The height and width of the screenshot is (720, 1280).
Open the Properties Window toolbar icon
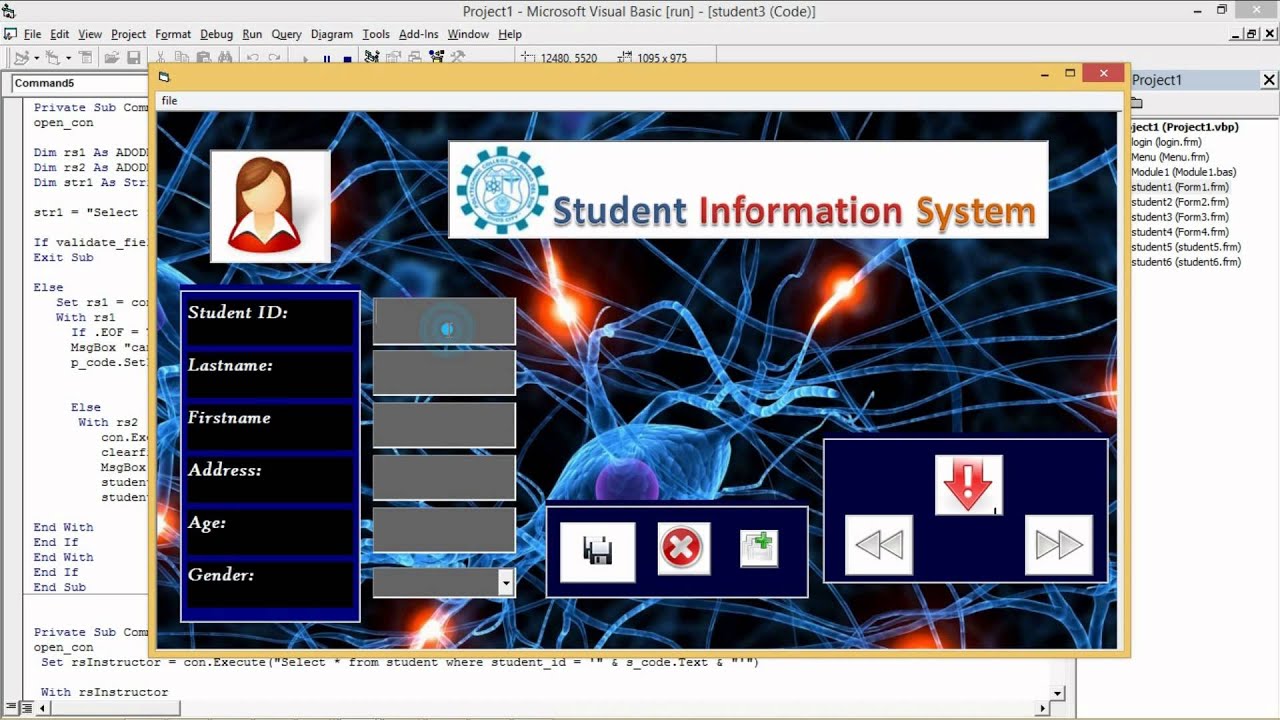(394, 58)
